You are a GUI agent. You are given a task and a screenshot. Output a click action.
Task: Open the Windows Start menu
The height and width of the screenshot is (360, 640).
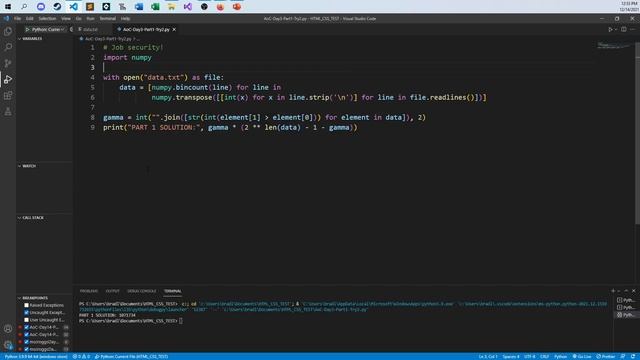click(8, 7)
